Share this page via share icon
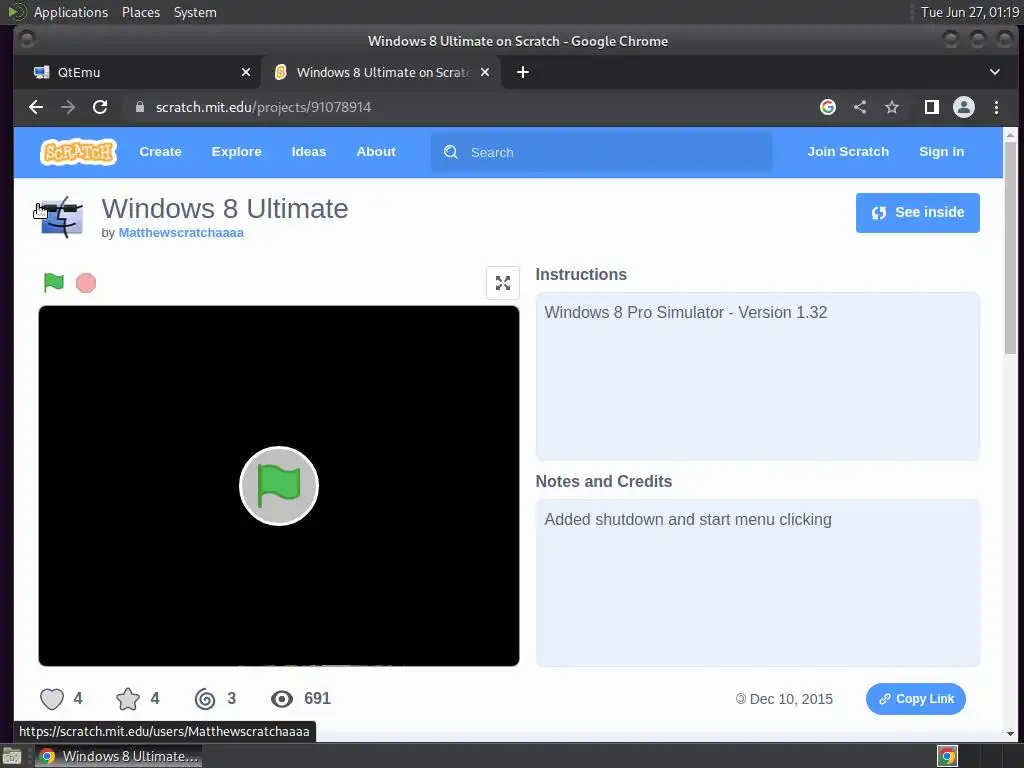The image size is (1024, 768). [860, 107]
